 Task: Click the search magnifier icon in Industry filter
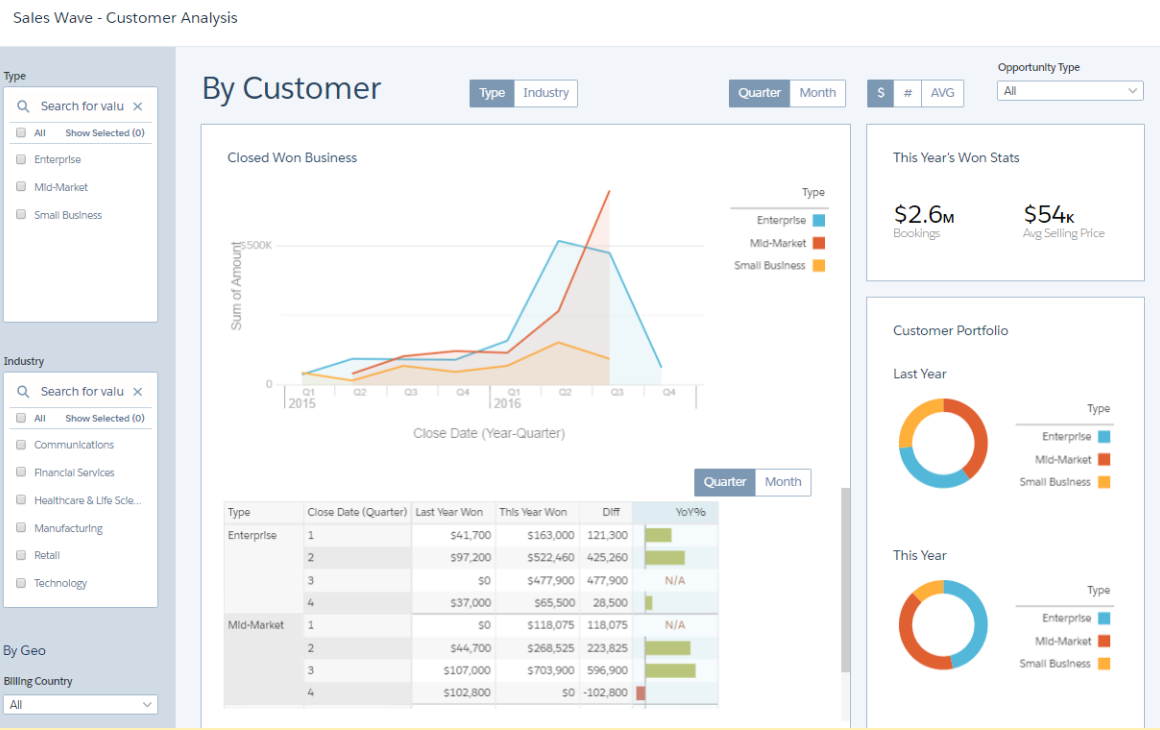click(23, 391)
